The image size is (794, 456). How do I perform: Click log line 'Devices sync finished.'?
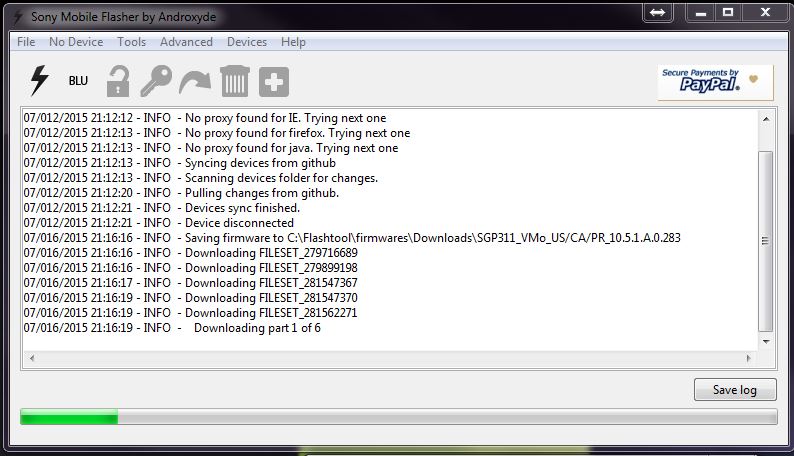click(162, 208)
